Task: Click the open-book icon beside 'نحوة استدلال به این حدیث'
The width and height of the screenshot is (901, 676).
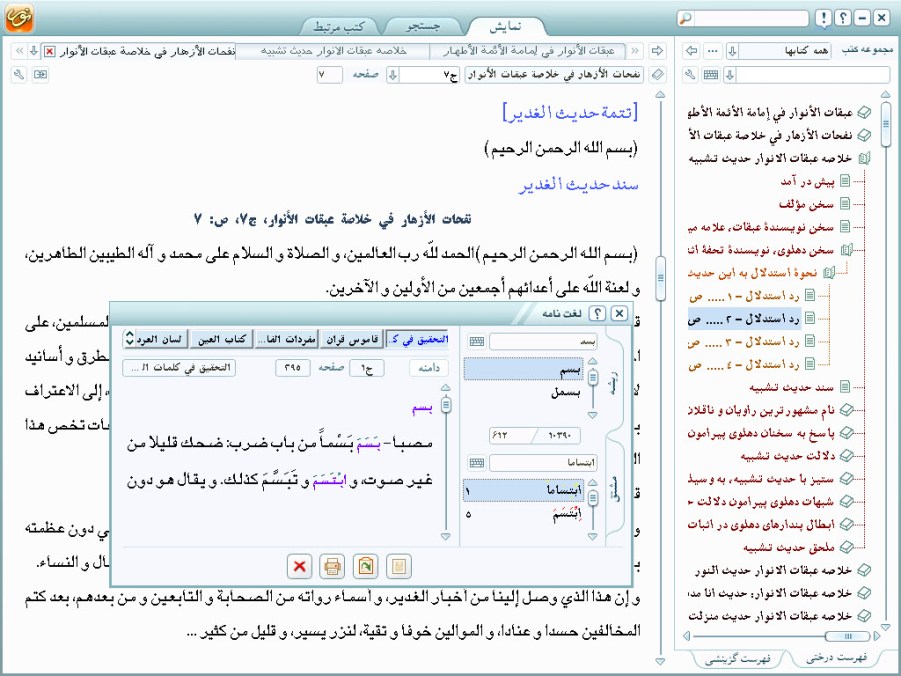Action: 829,273
